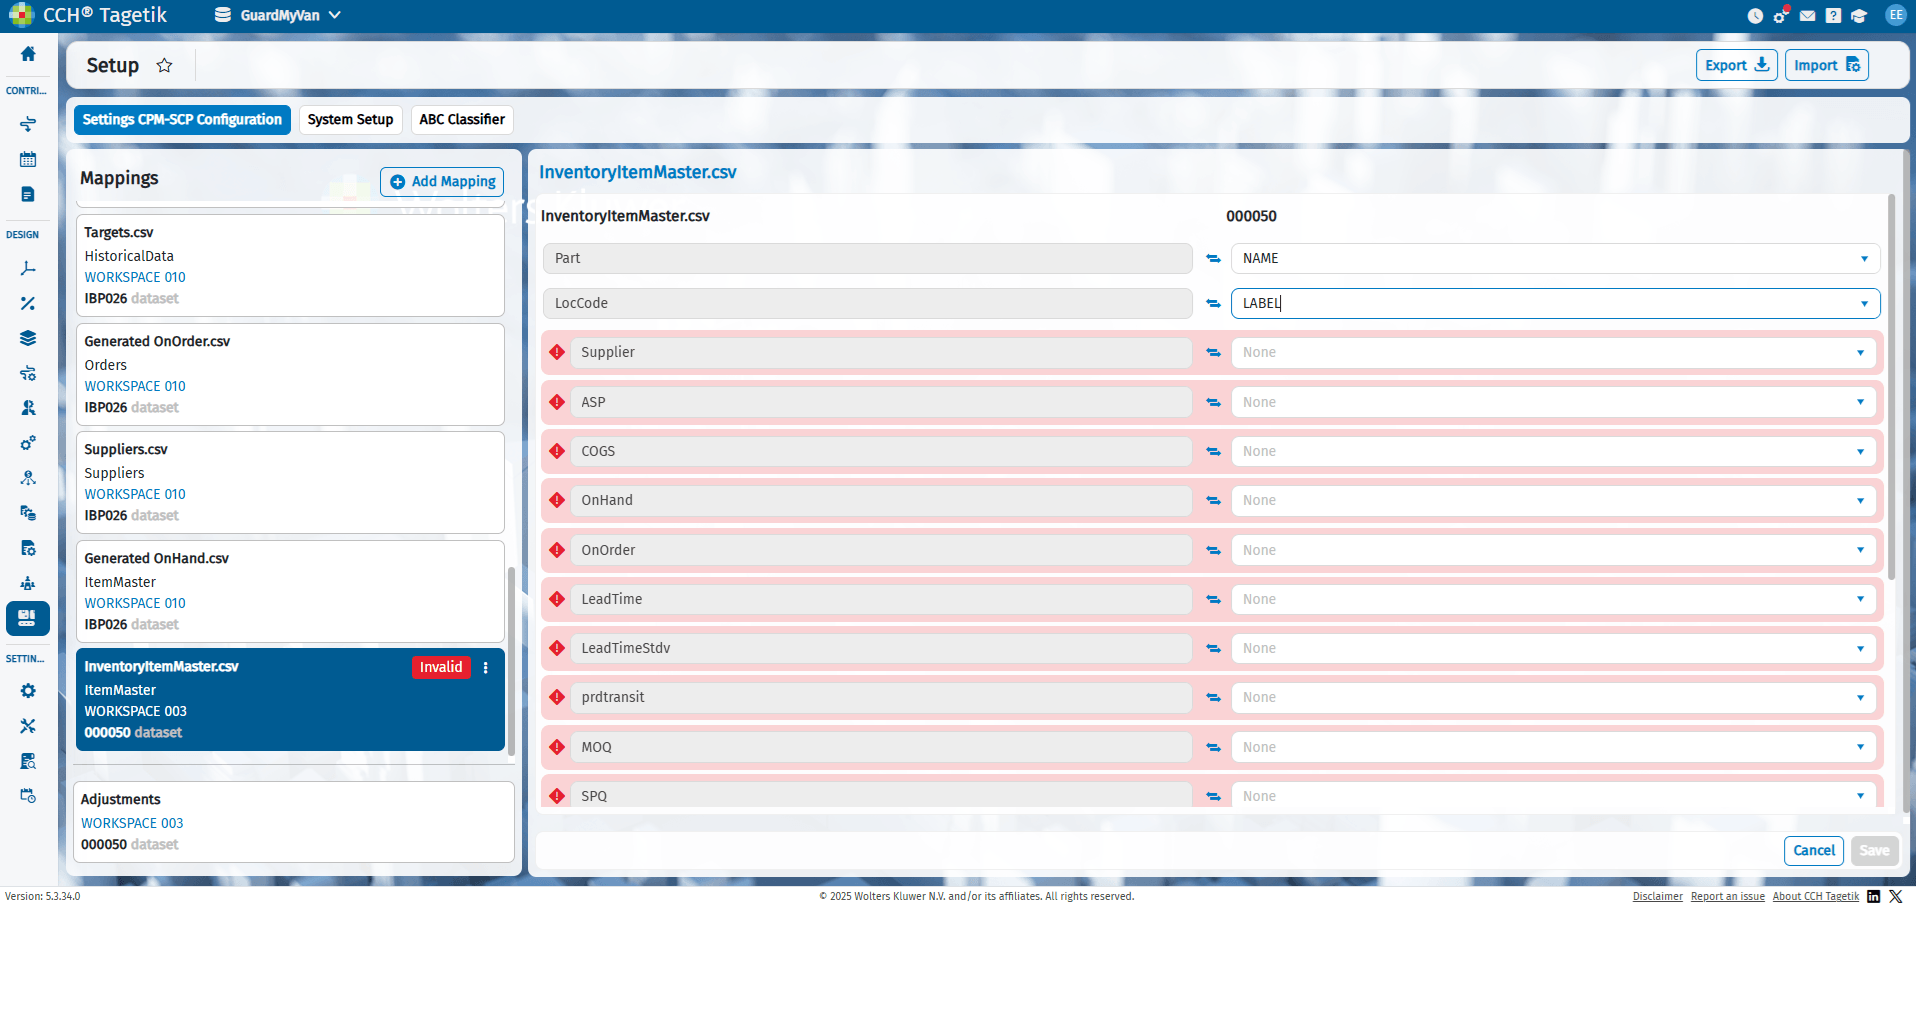
Task: Click the mapping swap icon beside Supplier
Action: [1213, 353]
